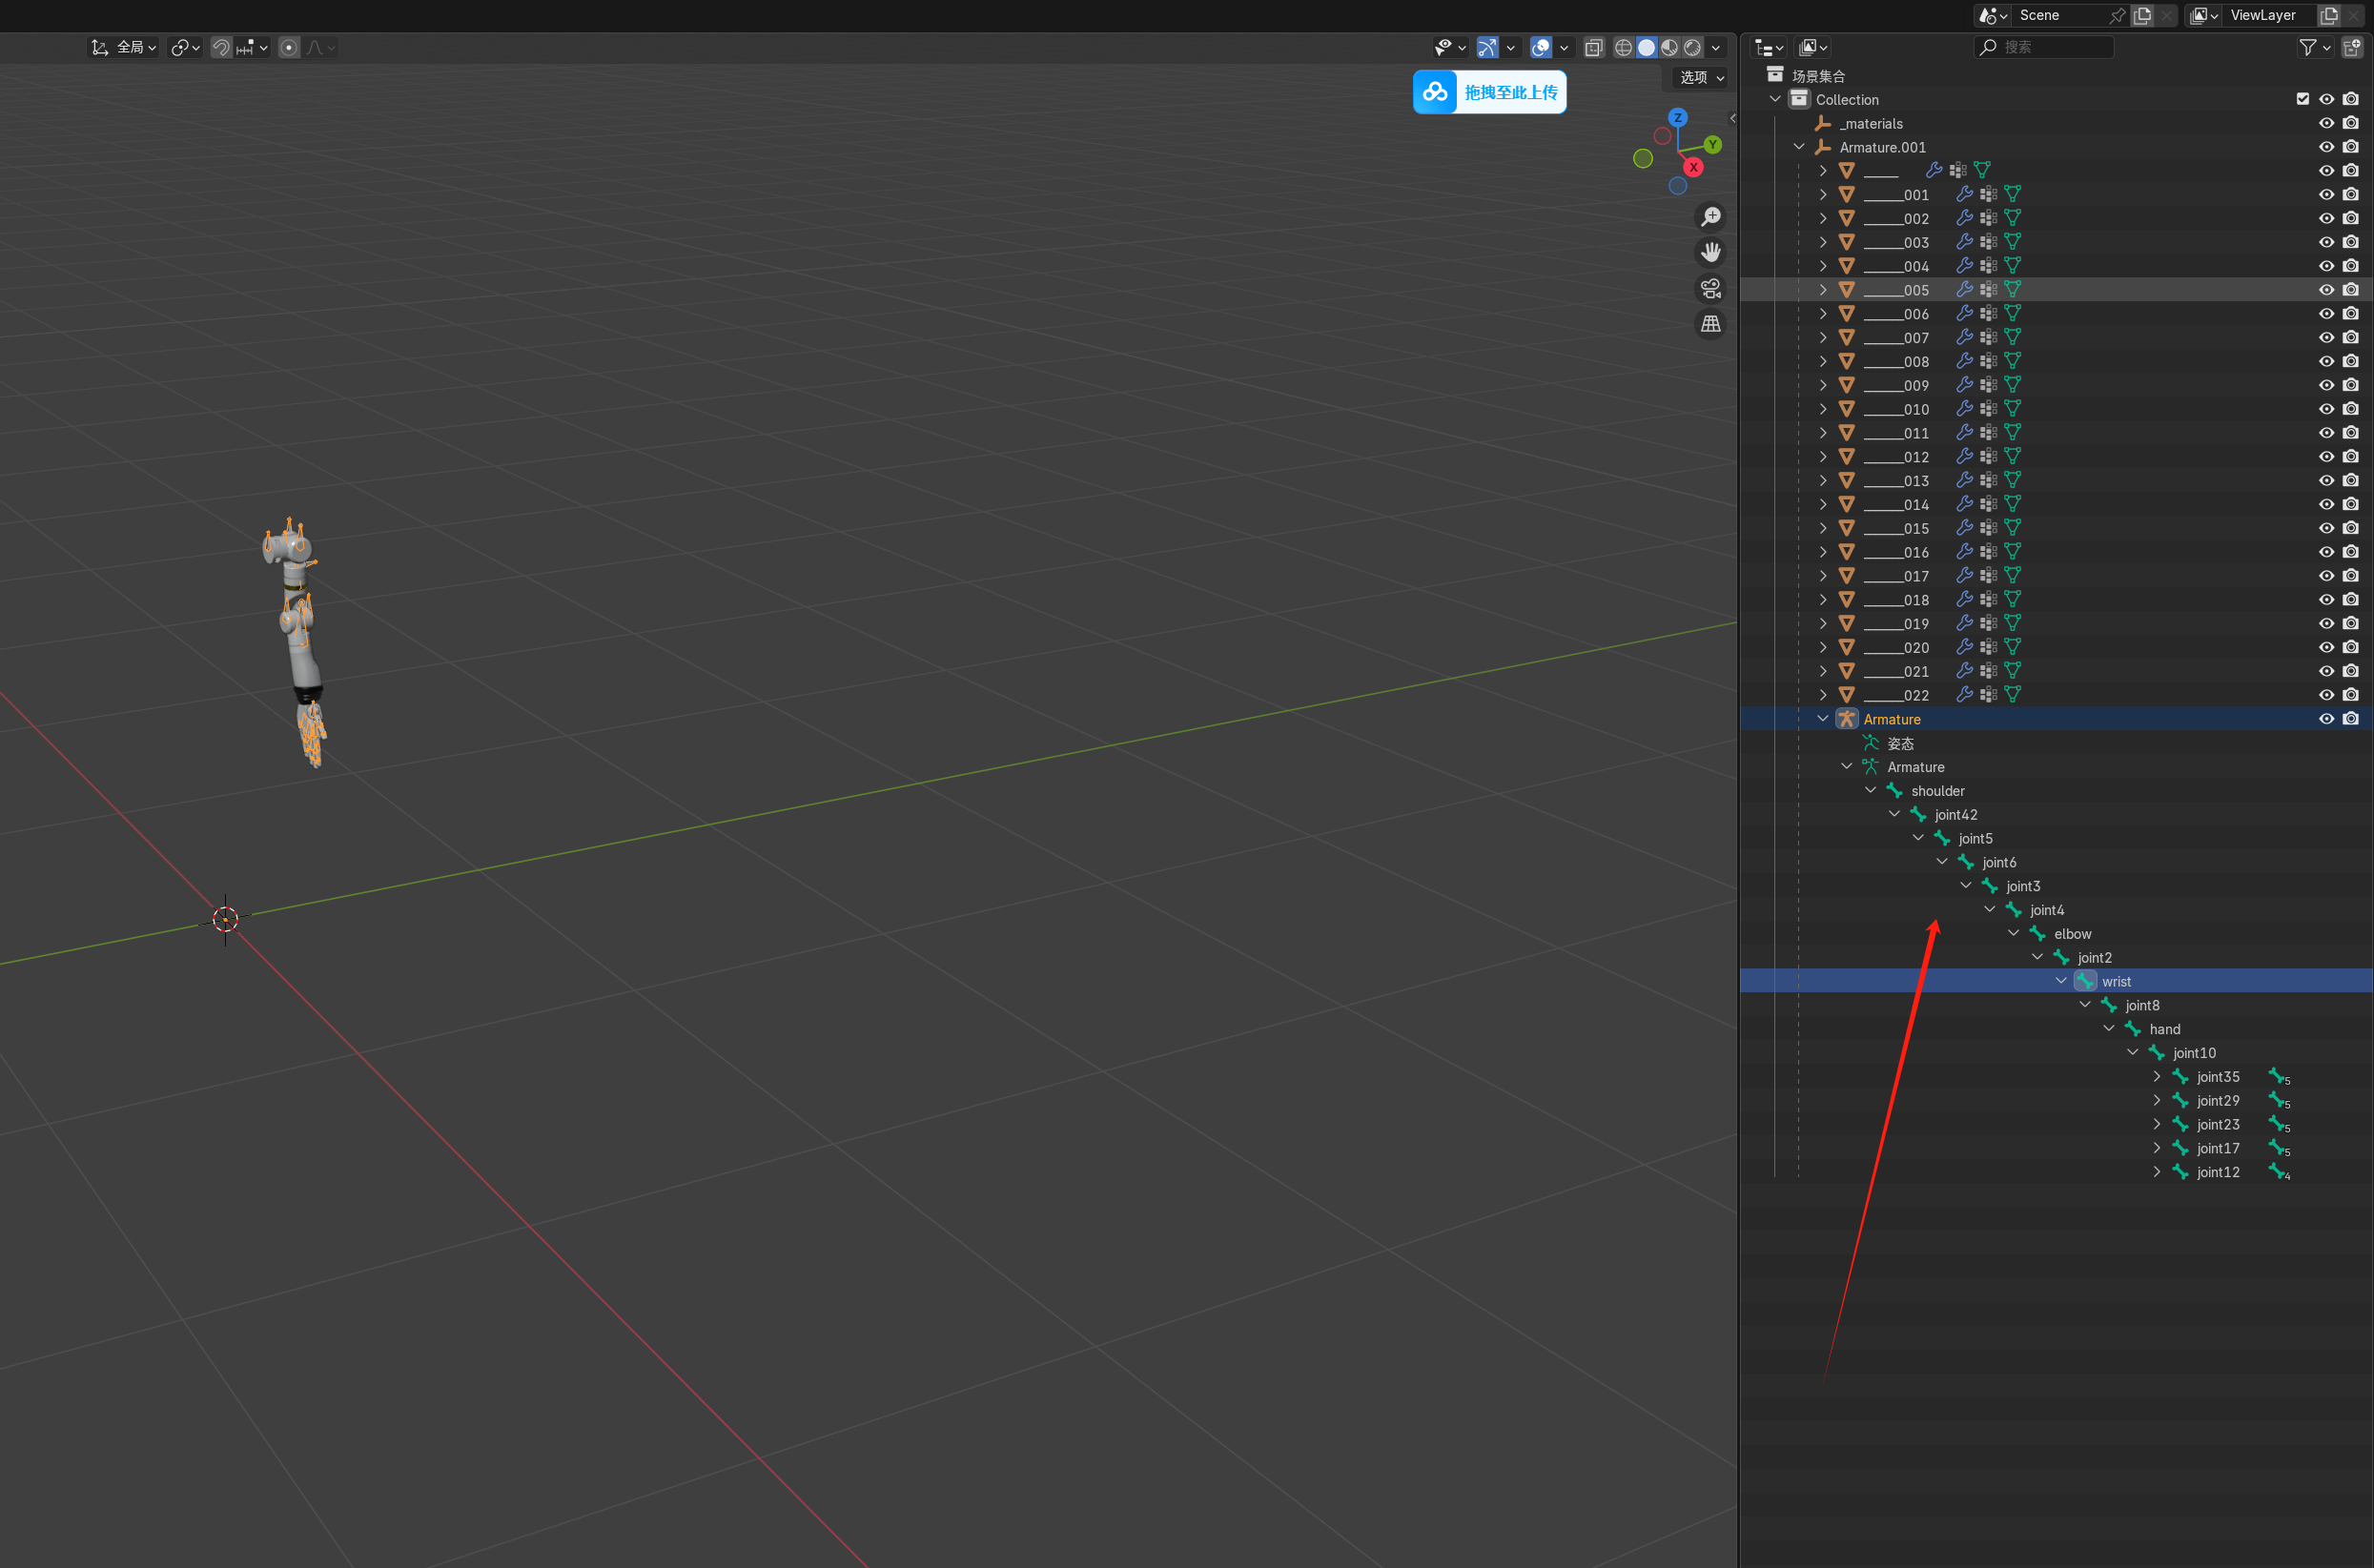Click the zoom view magnifier icon
2374x1568 pixels.
1711,217
